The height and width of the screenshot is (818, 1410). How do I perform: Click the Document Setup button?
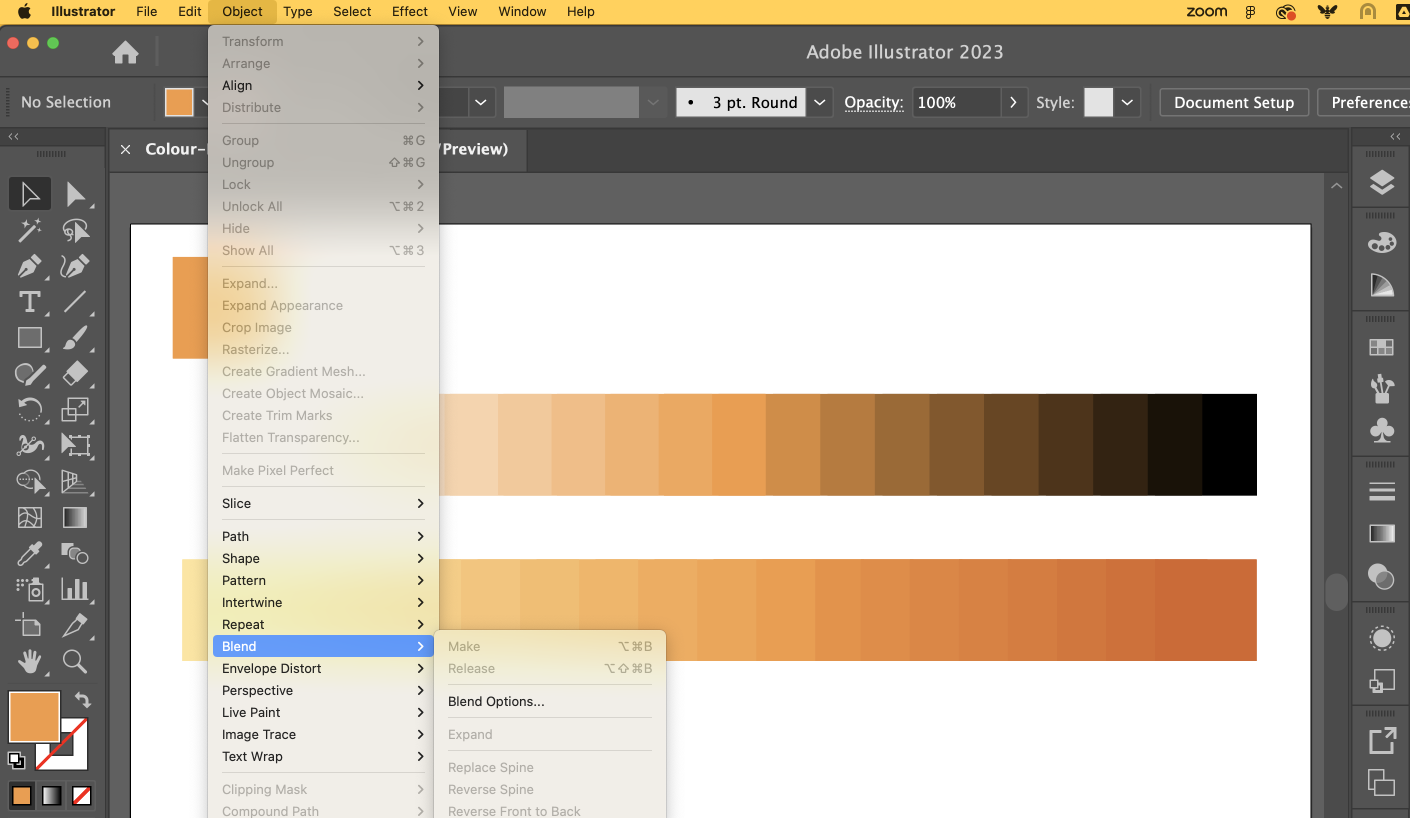click(x=1234, y=102)
